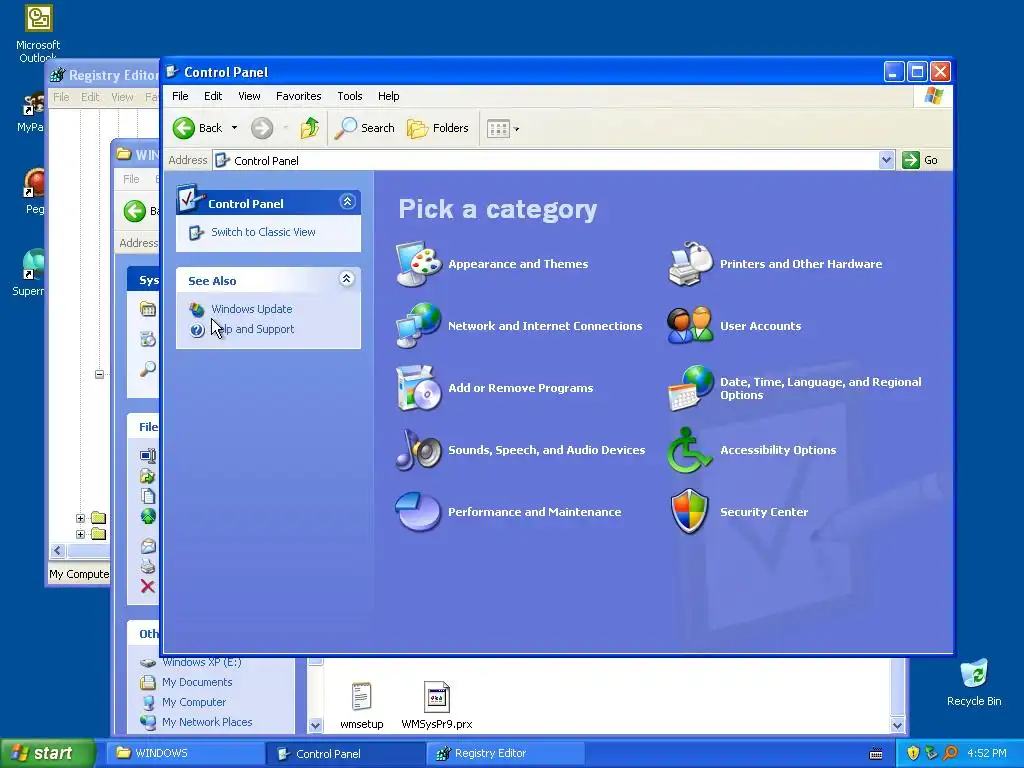The height and width of the screenshot is (768, 1024).
Task: Open the Tools menu
Action: 349,96
